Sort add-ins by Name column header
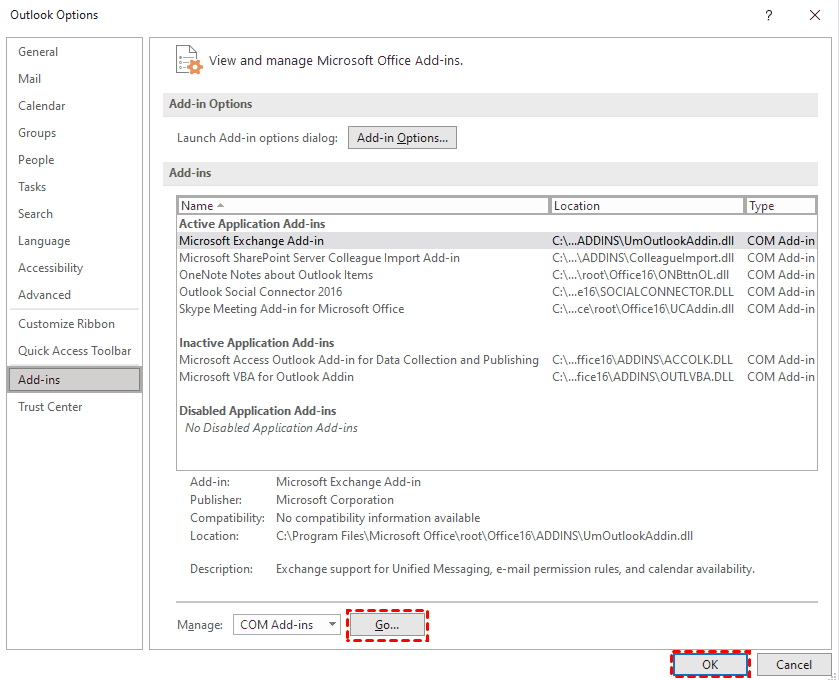Viewport: 839px width, 680px height. 363,206
